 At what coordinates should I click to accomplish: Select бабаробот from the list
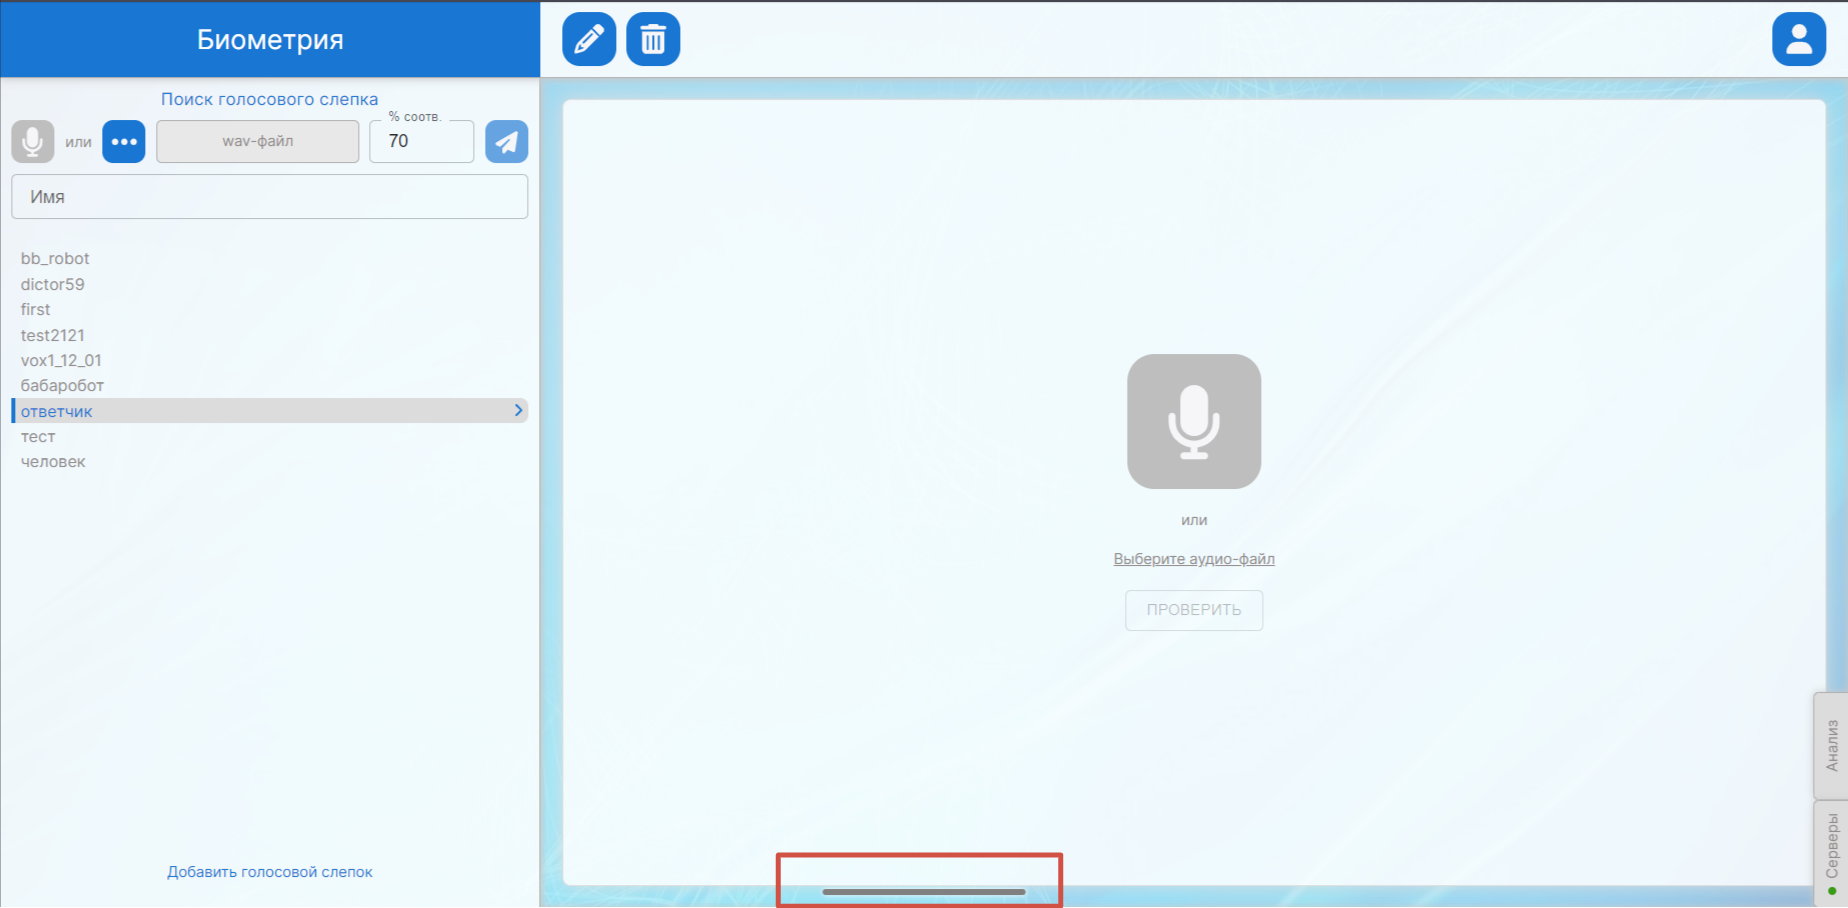click(62, 386)
